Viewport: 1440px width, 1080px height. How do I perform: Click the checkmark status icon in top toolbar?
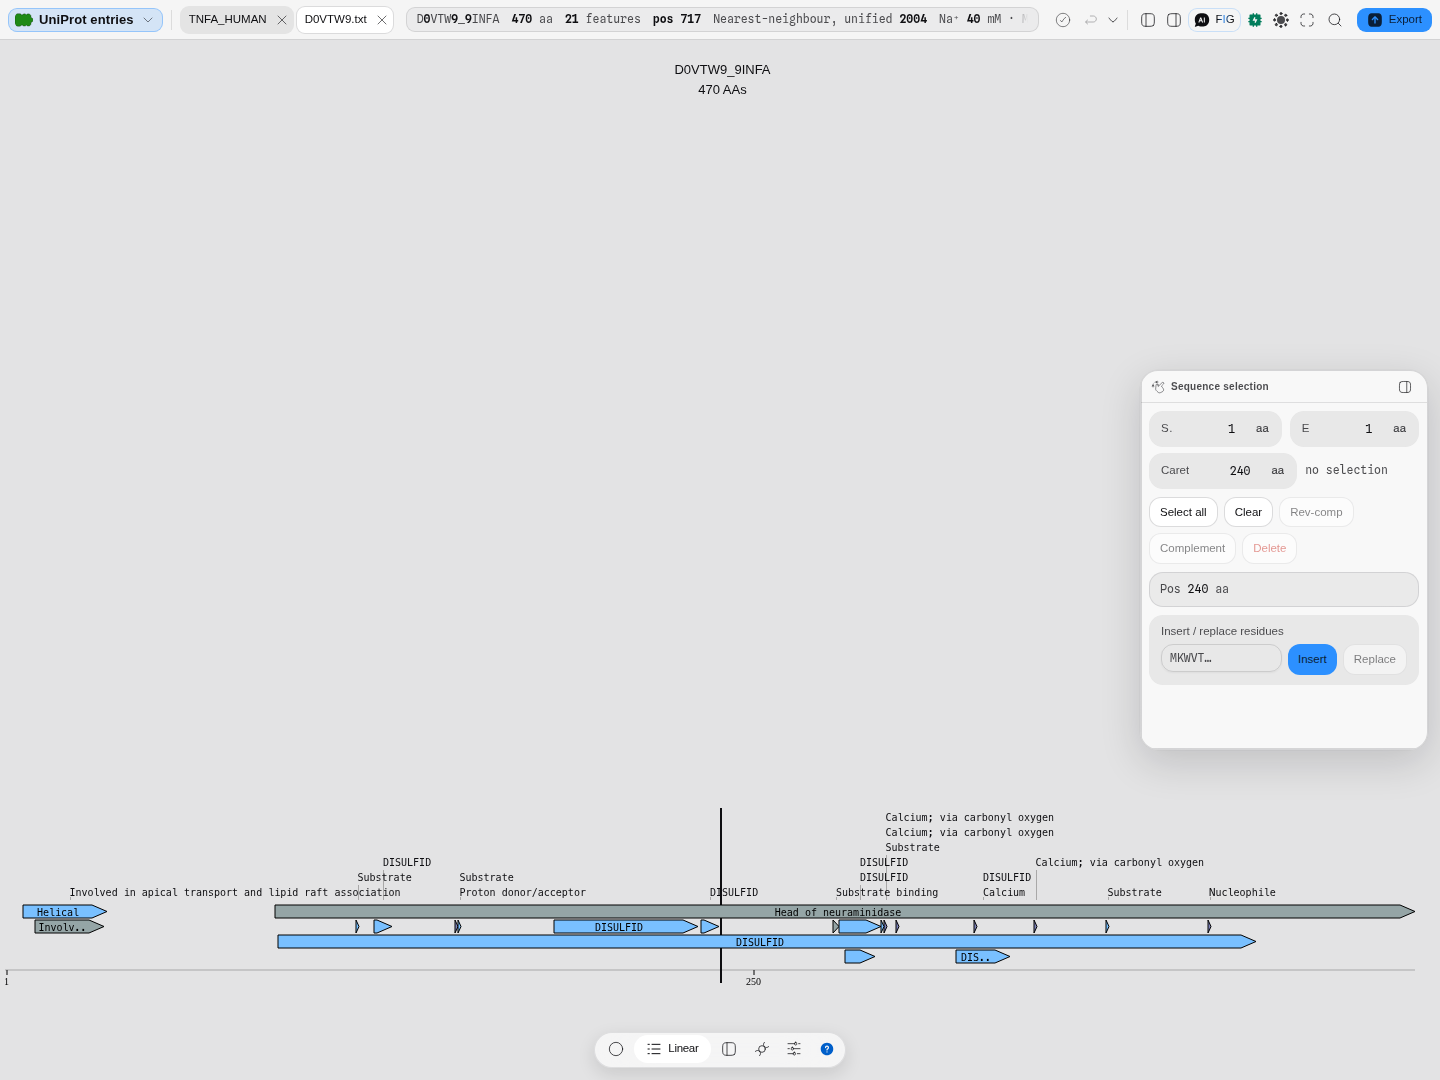[1063, 20]
